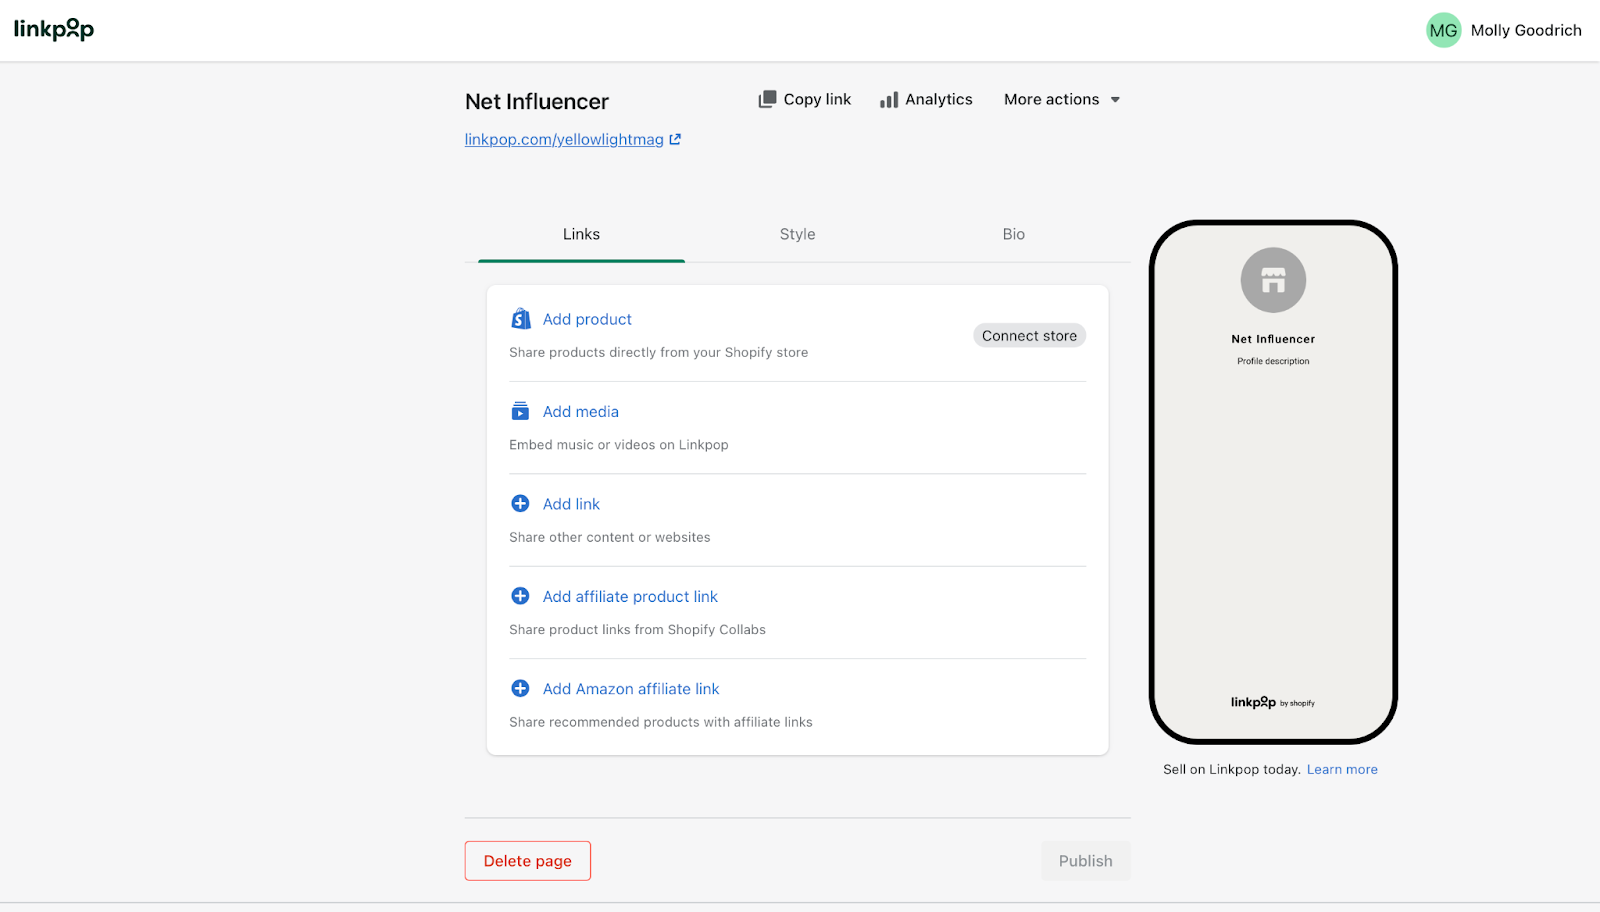Click the Linkpop by Shopify logo in preview
This screenshot has width=1600, height=912.
tap(1273, 702)
